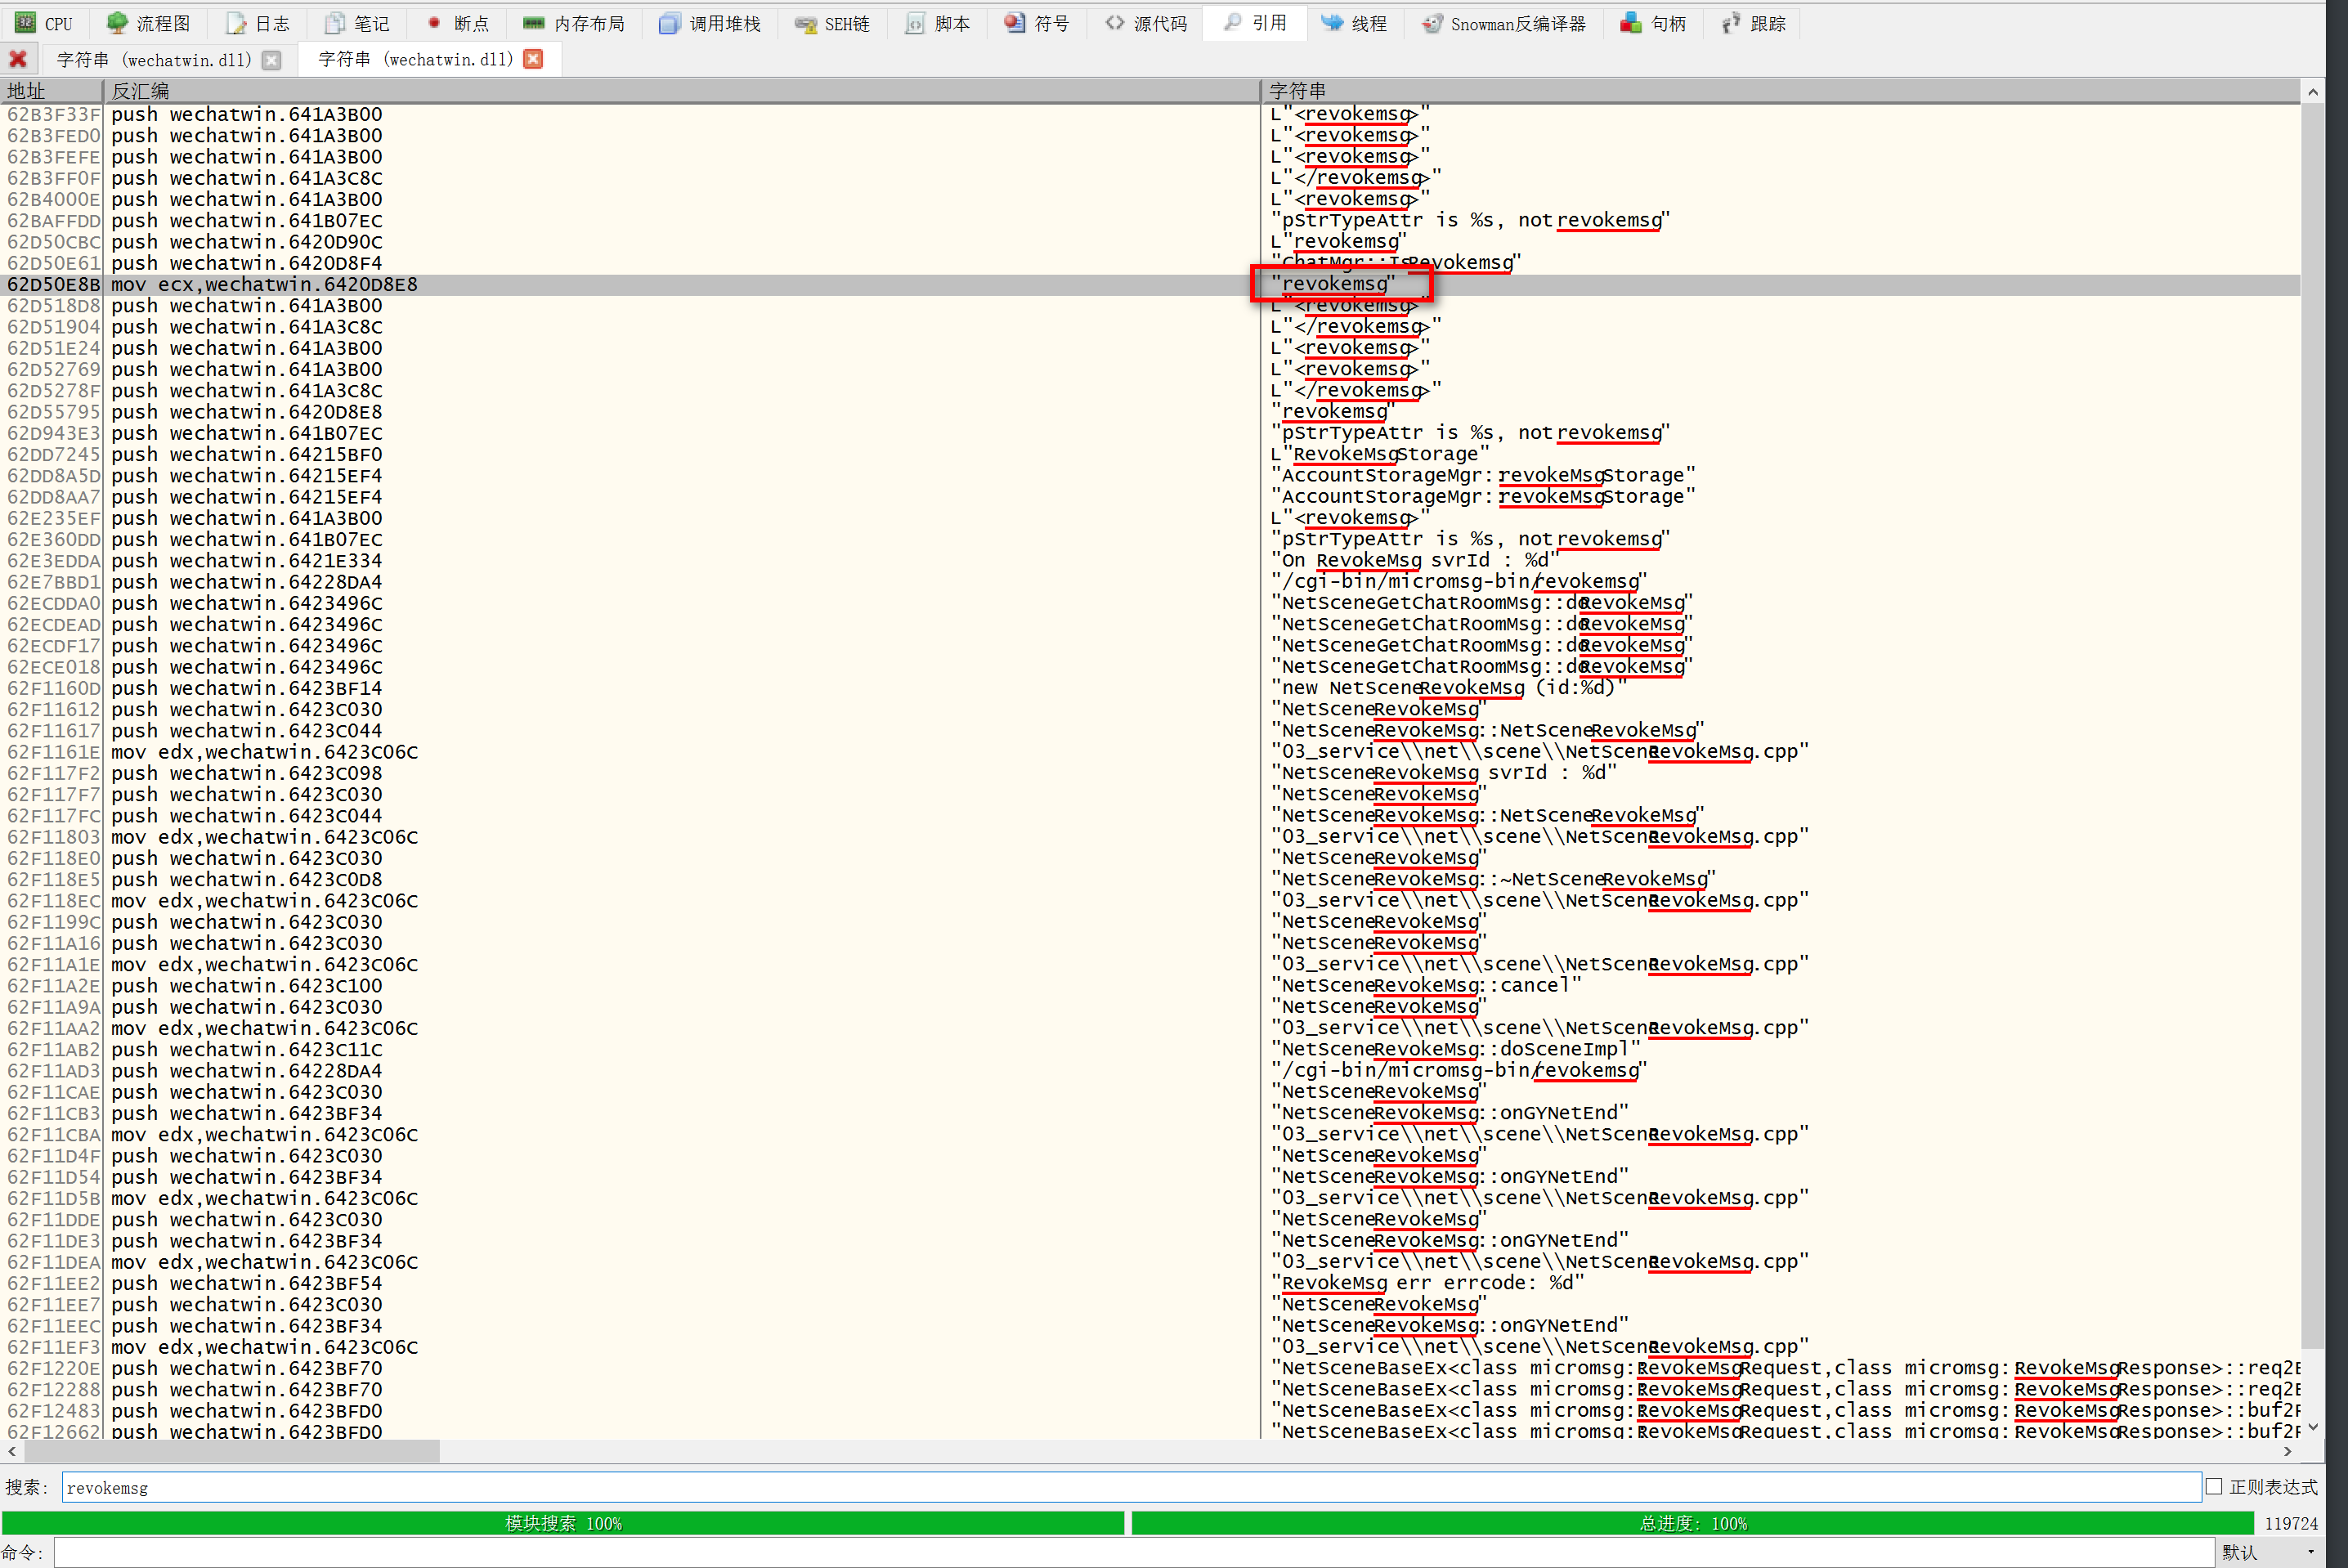2348x1568 pixels.
Task: Select the row at address 62D50E8B
Action: 1150,284
